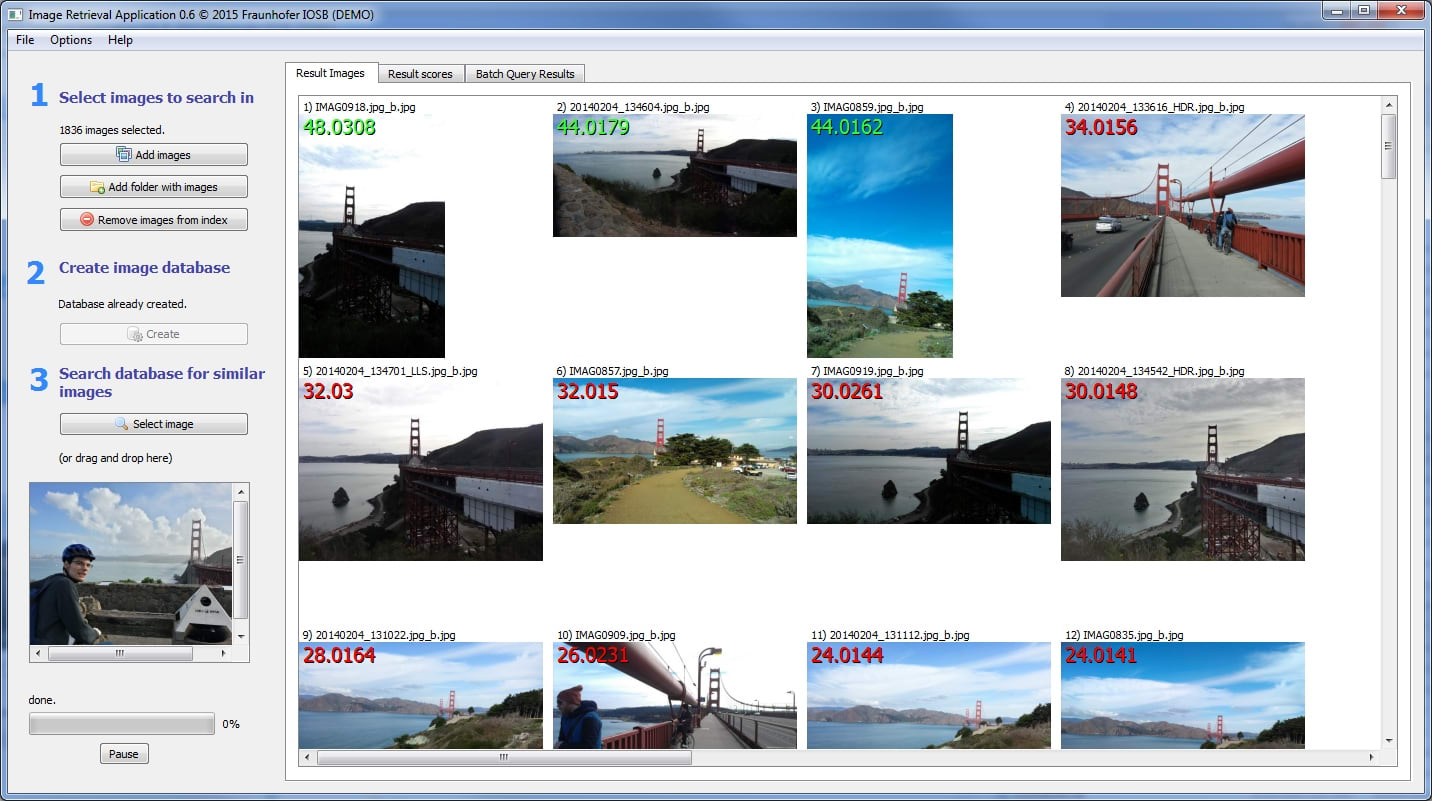The height and width of the screenshot is (801, 1432).
Task: Click the score 26.0231 label
Action: coord(593,655)
